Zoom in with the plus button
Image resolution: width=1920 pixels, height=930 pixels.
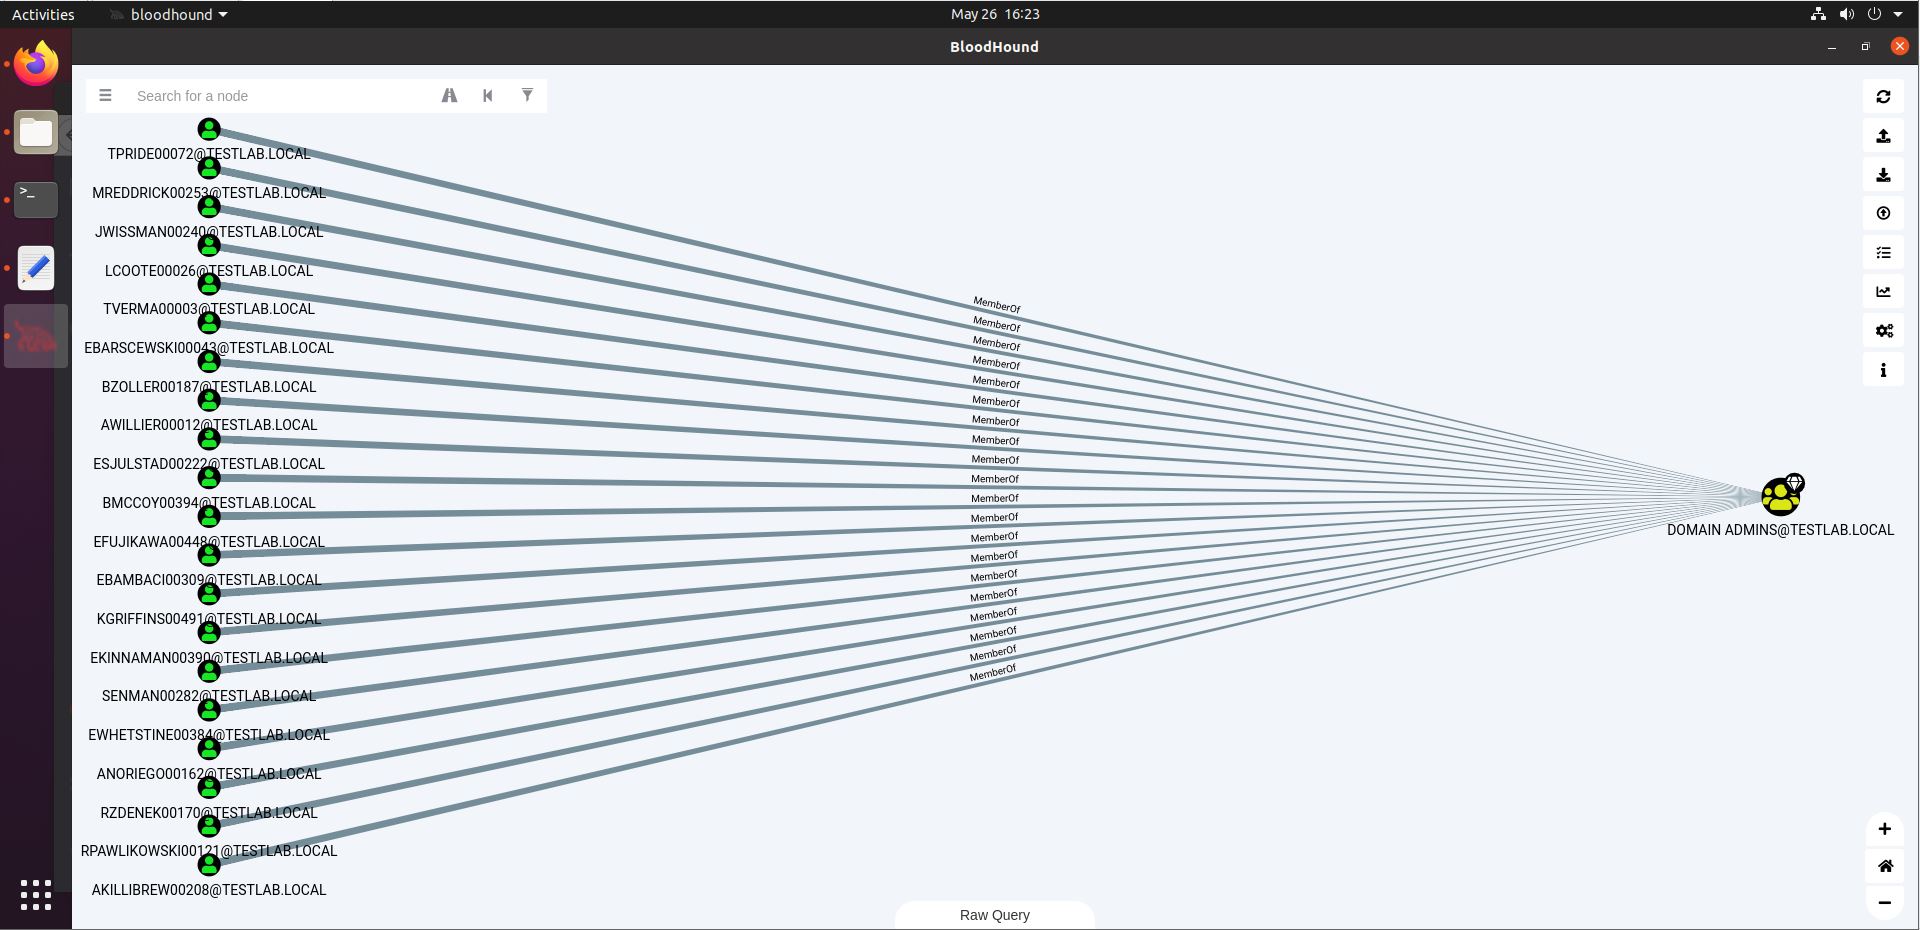click(x=1884, y=829)
